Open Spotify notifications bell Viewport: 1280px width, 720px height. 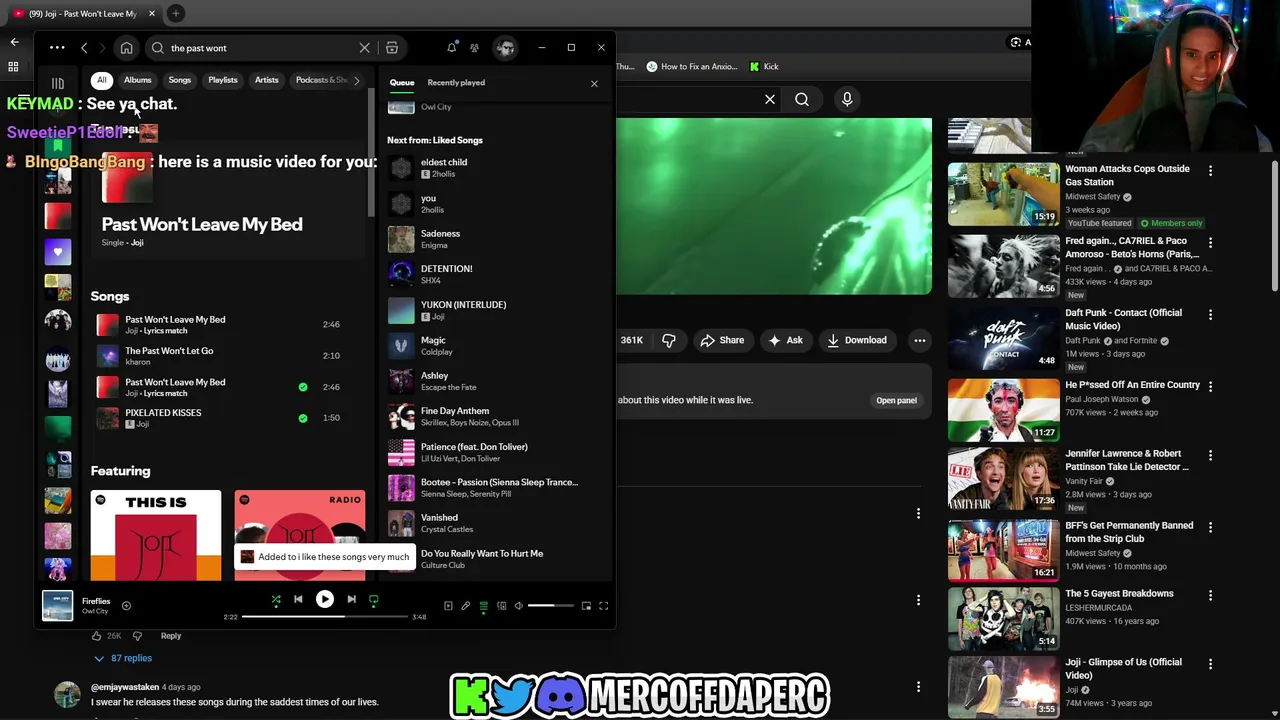click(x=452, y=48)
